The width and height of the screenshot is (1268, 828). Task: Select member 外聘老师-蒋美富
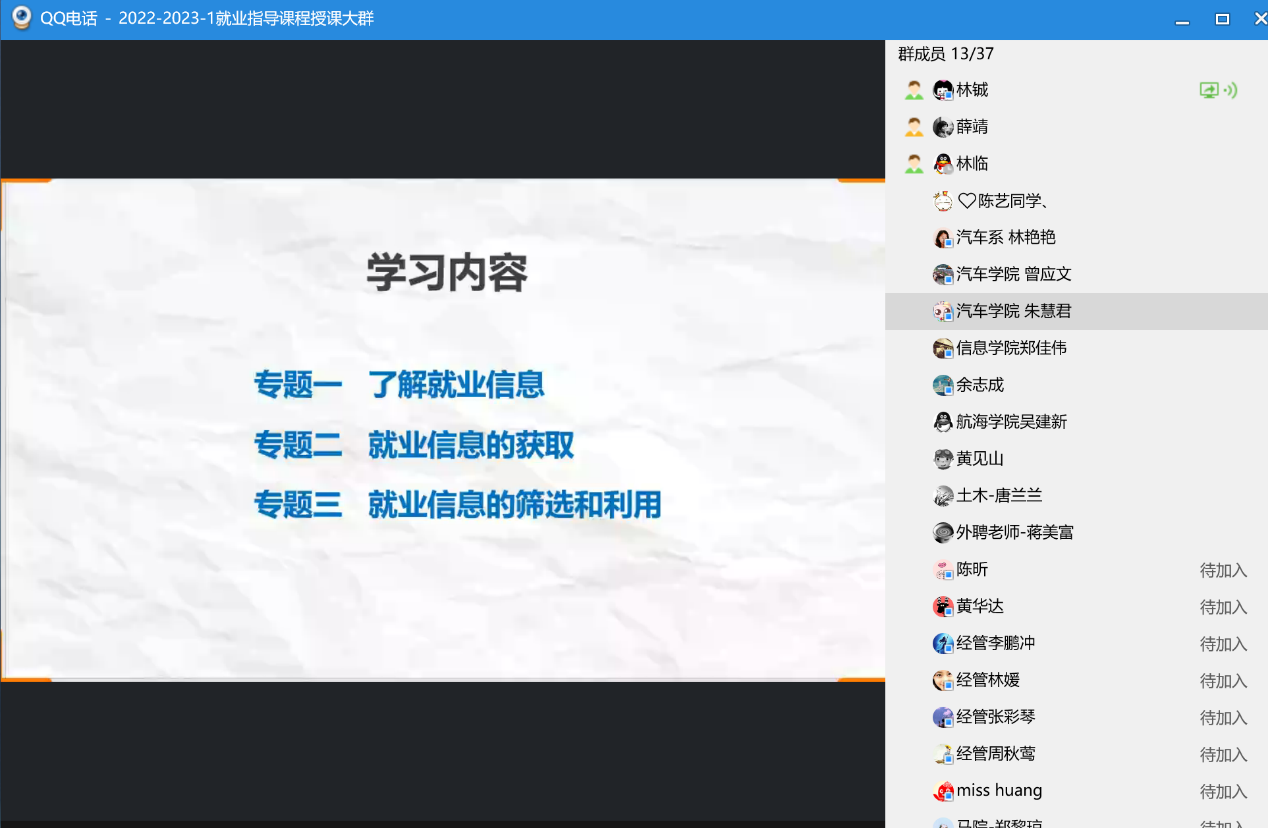[1014, 532]
